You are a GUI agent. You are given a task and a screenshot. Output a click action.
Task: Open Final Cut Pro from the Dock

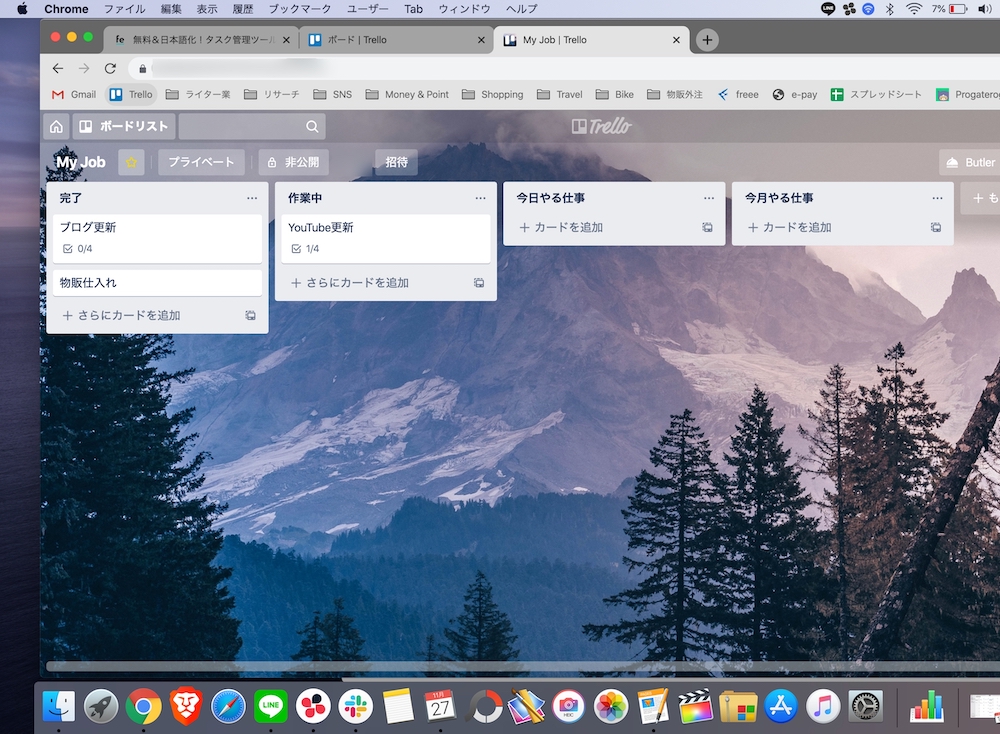coord(695,707)
